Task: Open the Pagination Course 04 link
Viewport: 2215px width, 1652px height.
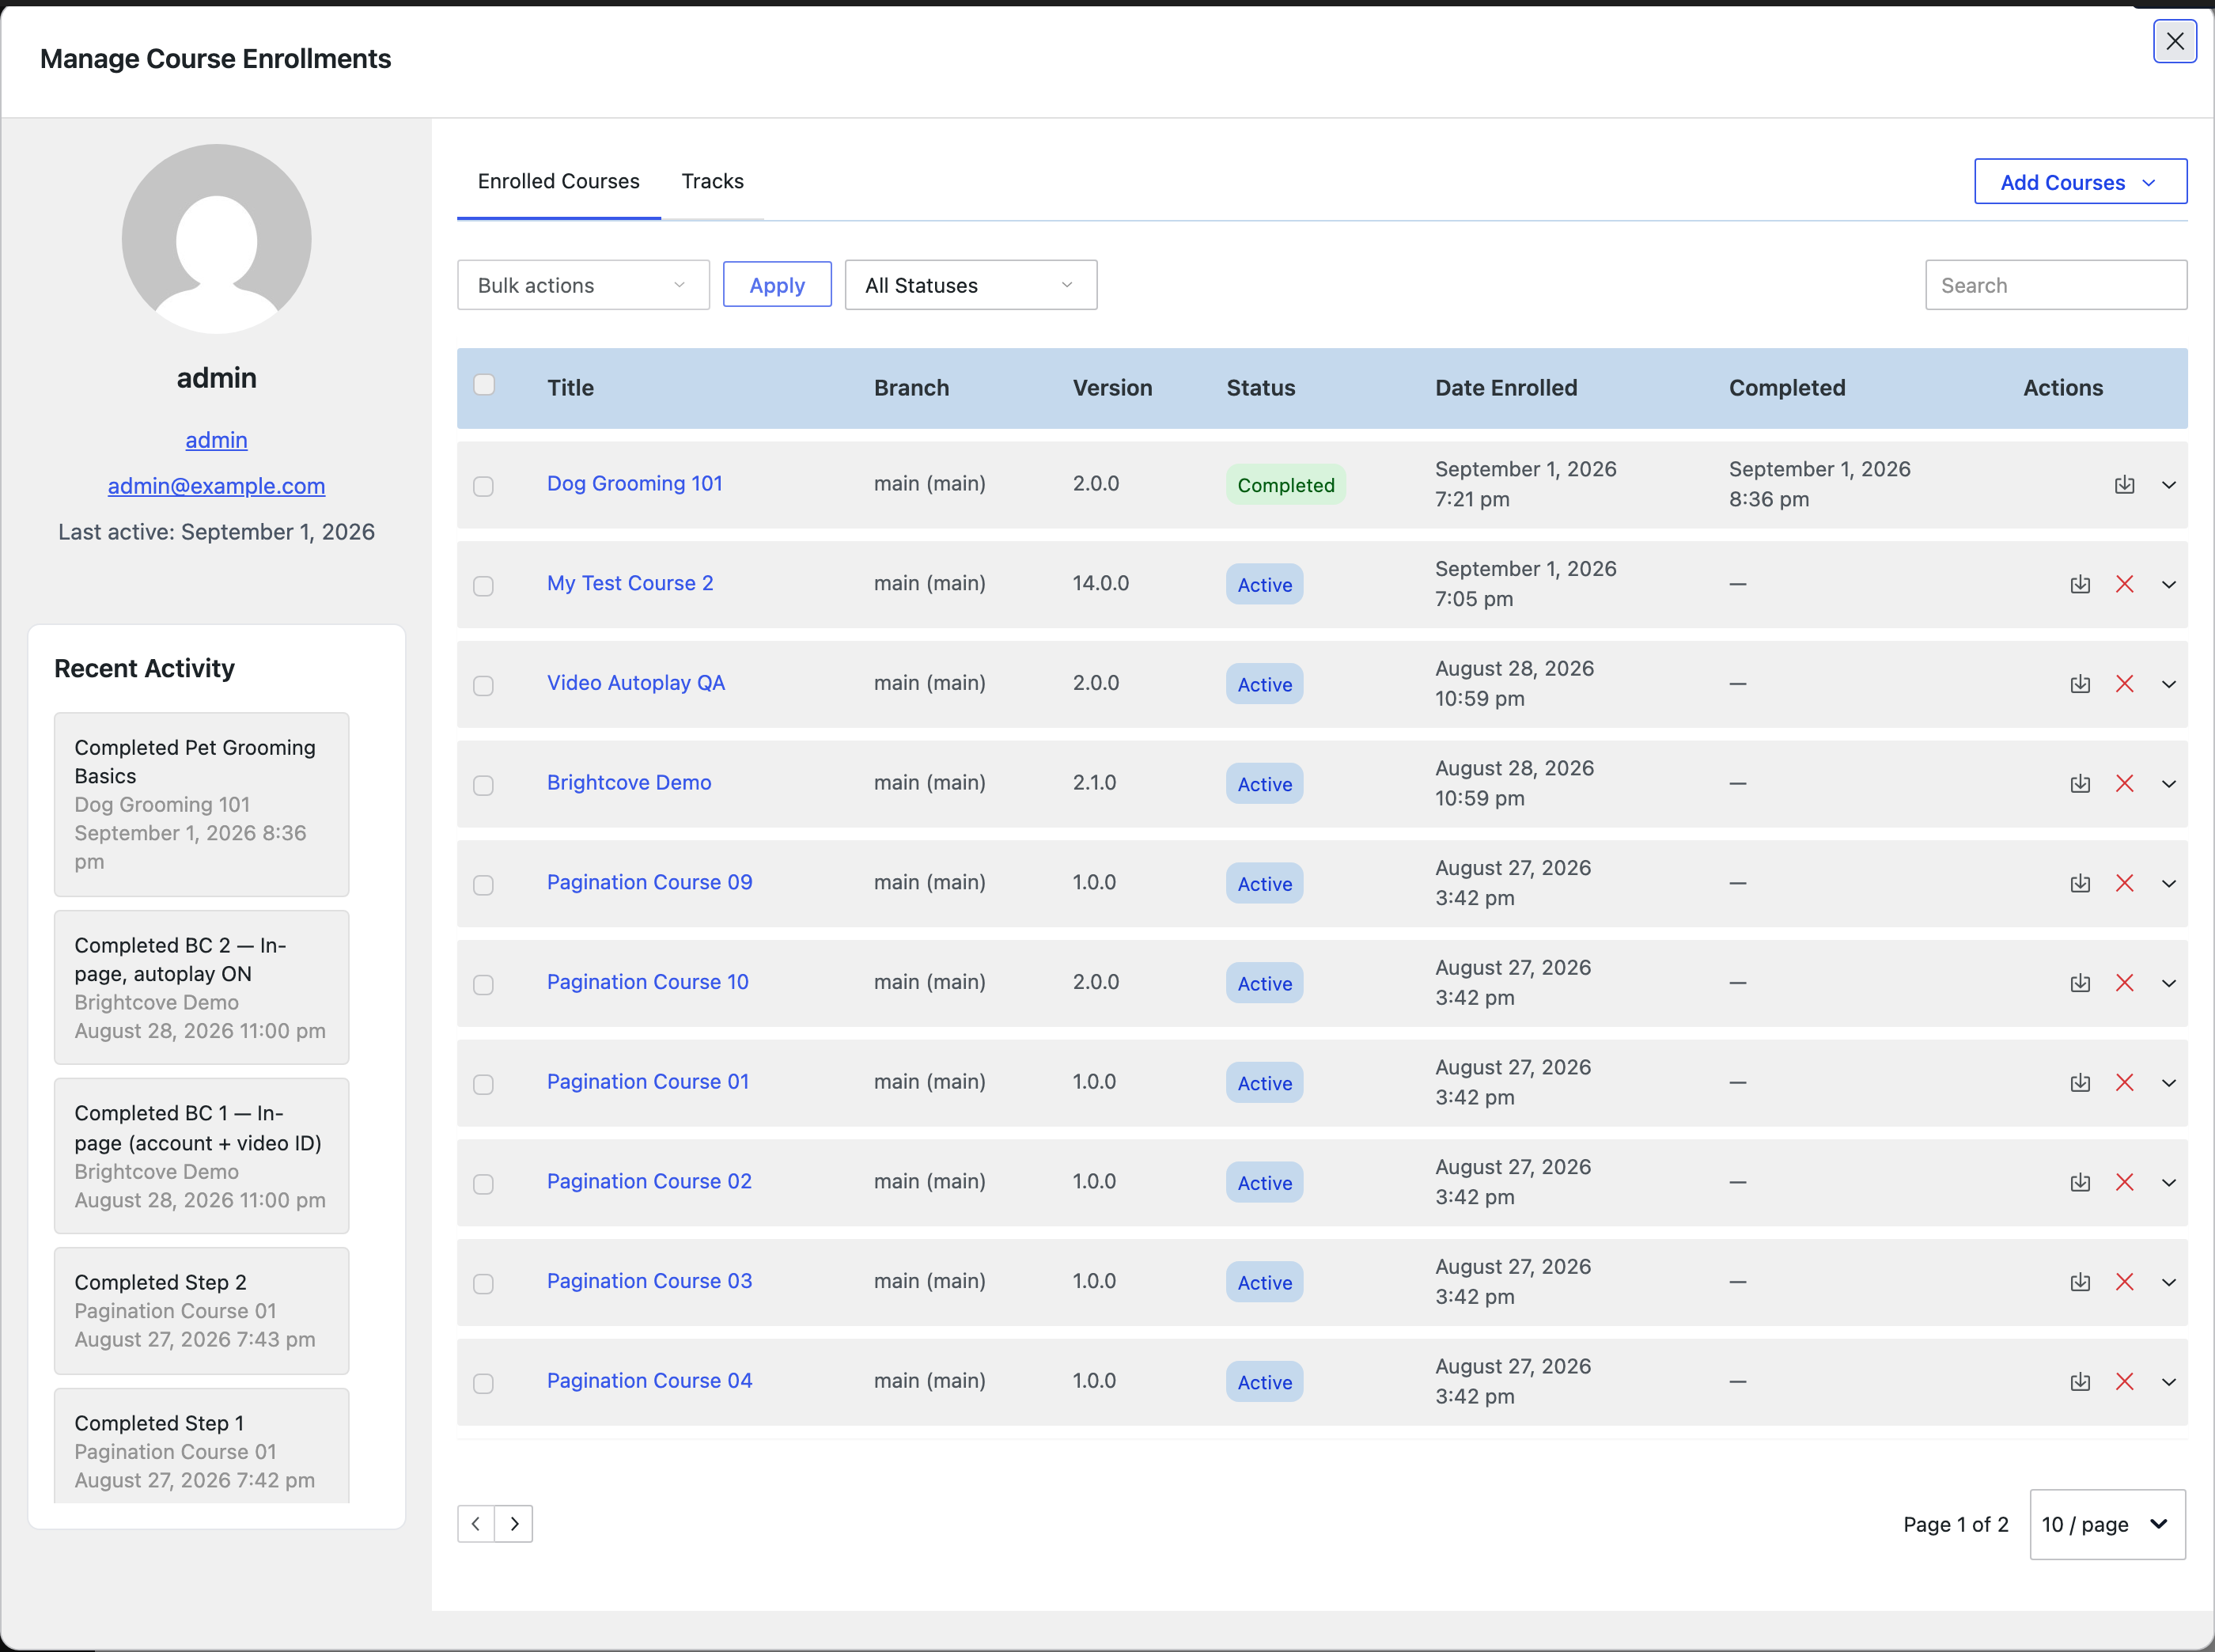Action: 649,1380
